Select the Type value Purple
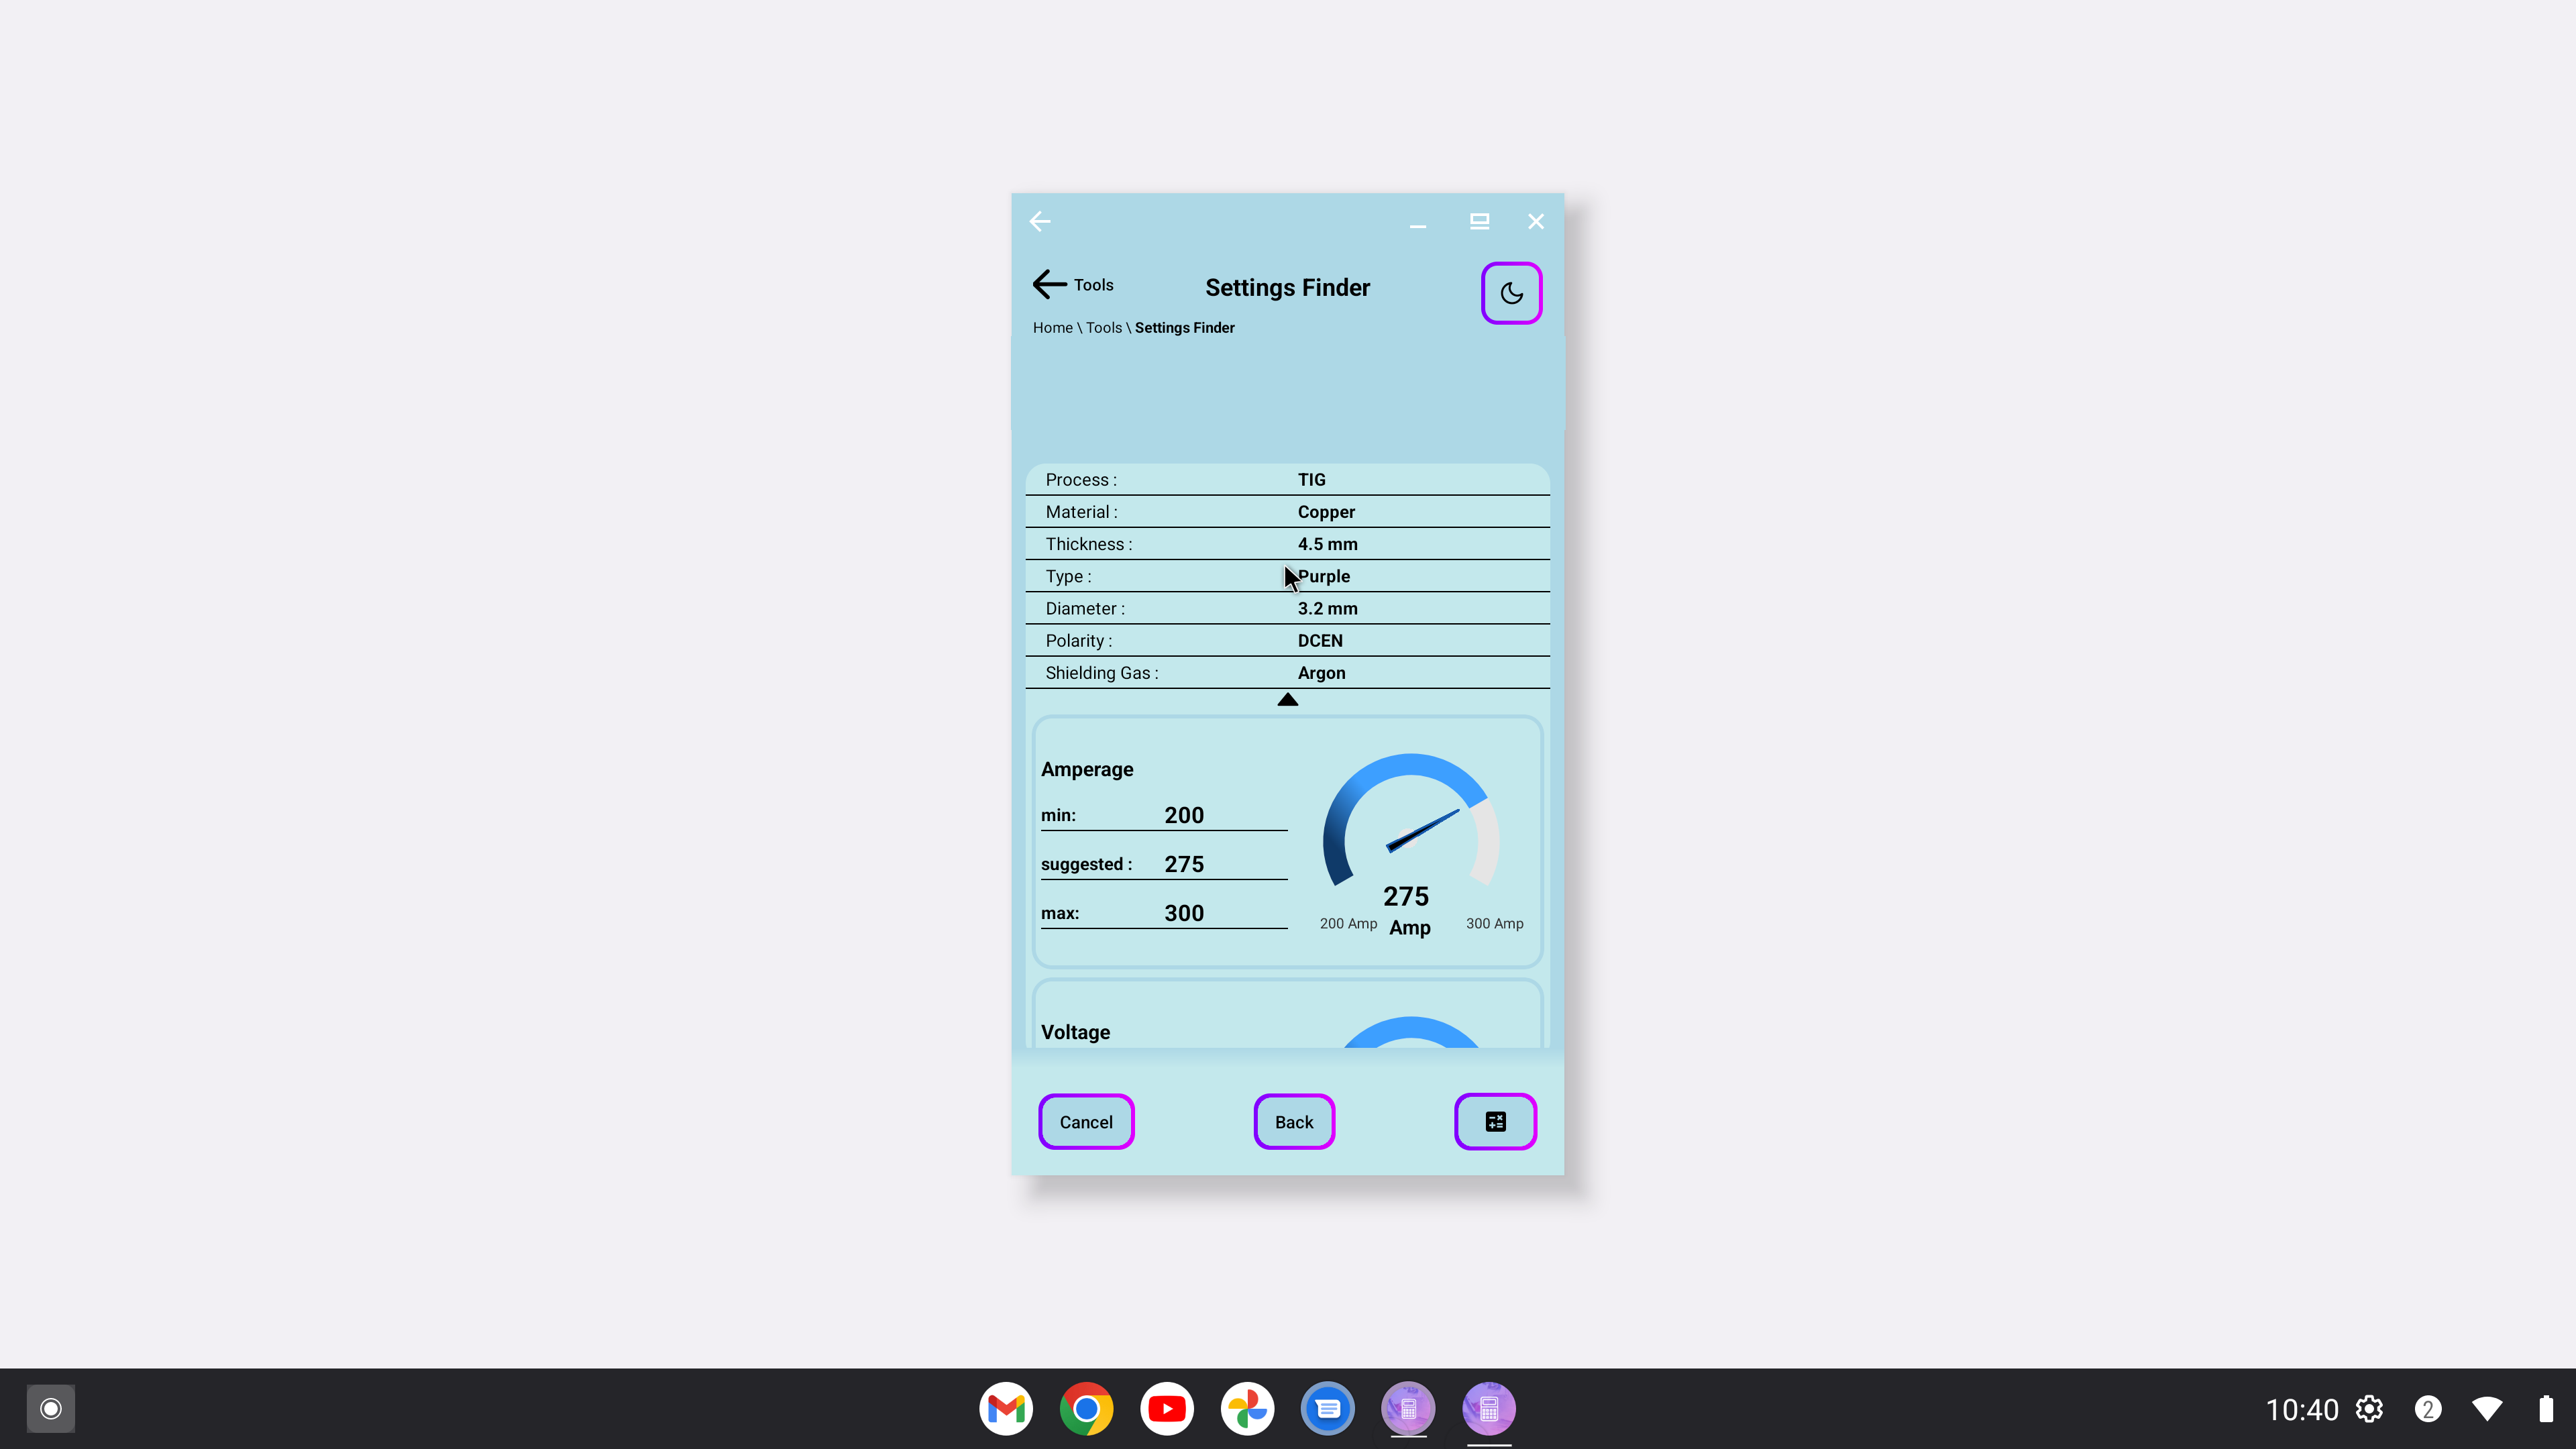 [1324, 576]
